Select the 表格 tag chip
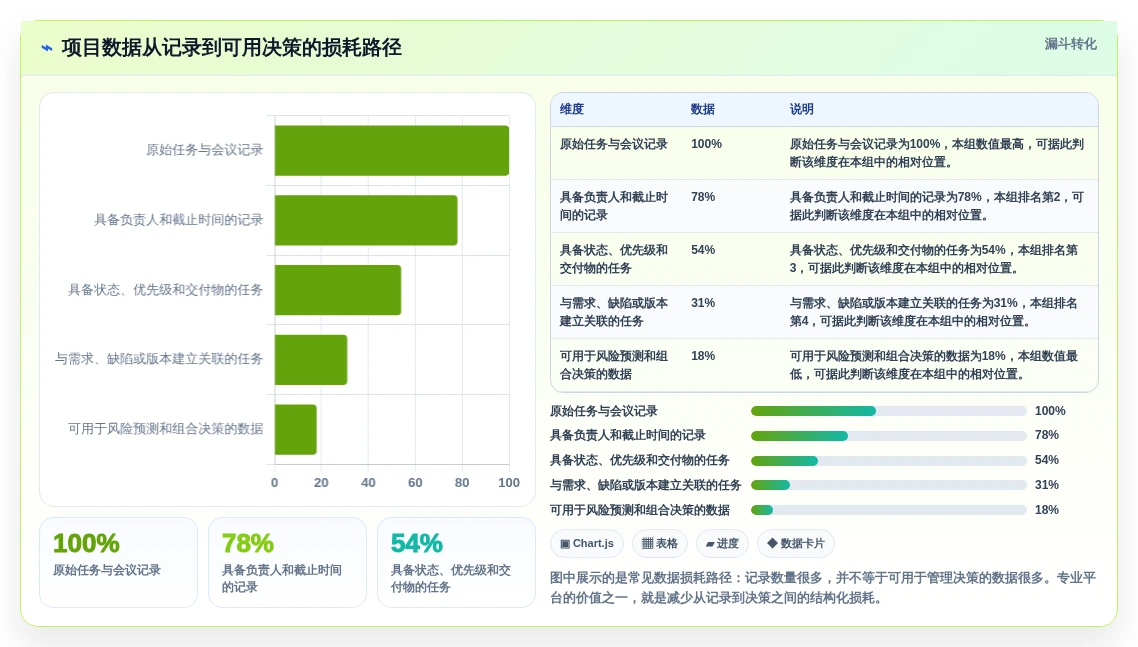The height and width of the screenshot is (647, 1138). [x=660, y=543]
